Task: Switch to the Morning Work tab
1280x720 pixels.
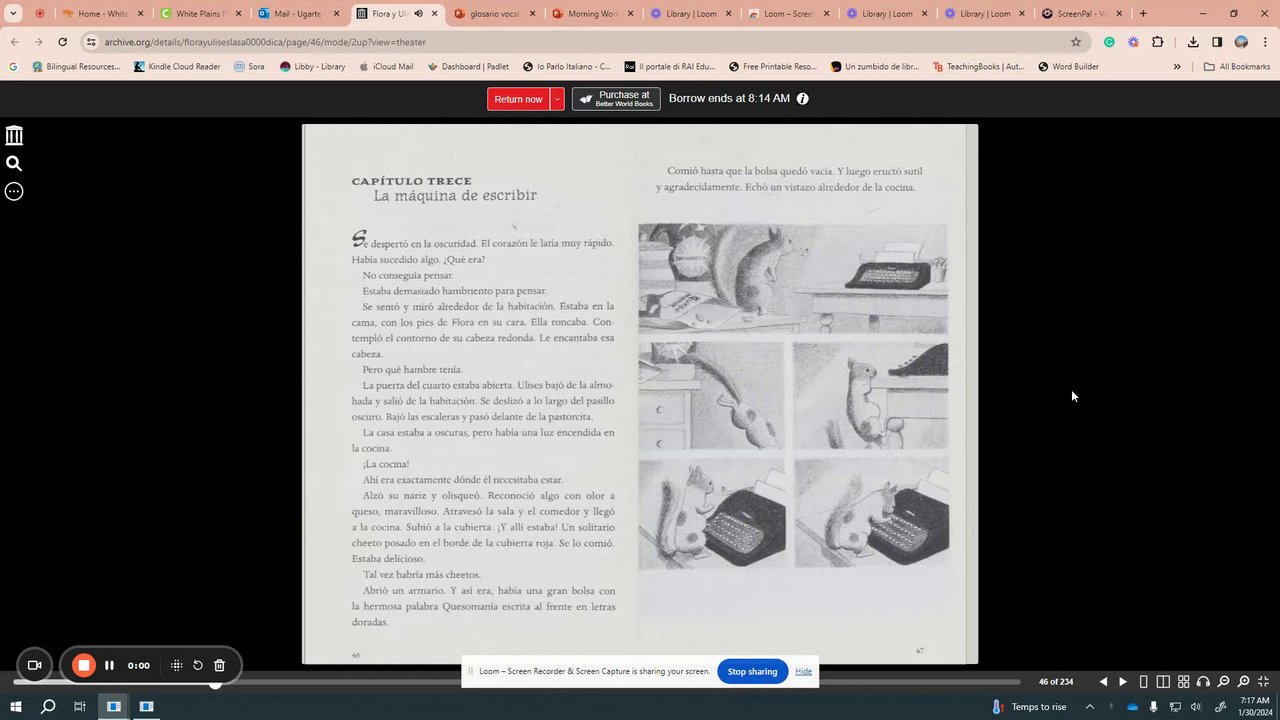Action: click(x=591, y=14)
